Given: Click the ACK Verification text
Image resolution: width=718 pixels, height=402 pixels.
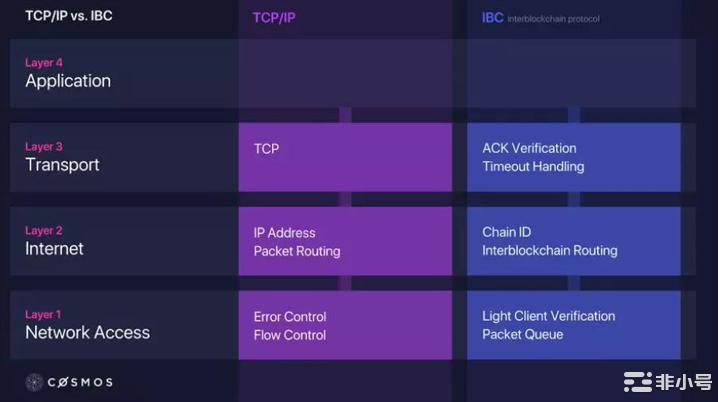Looking at the screenshot, I should [529, 148].
